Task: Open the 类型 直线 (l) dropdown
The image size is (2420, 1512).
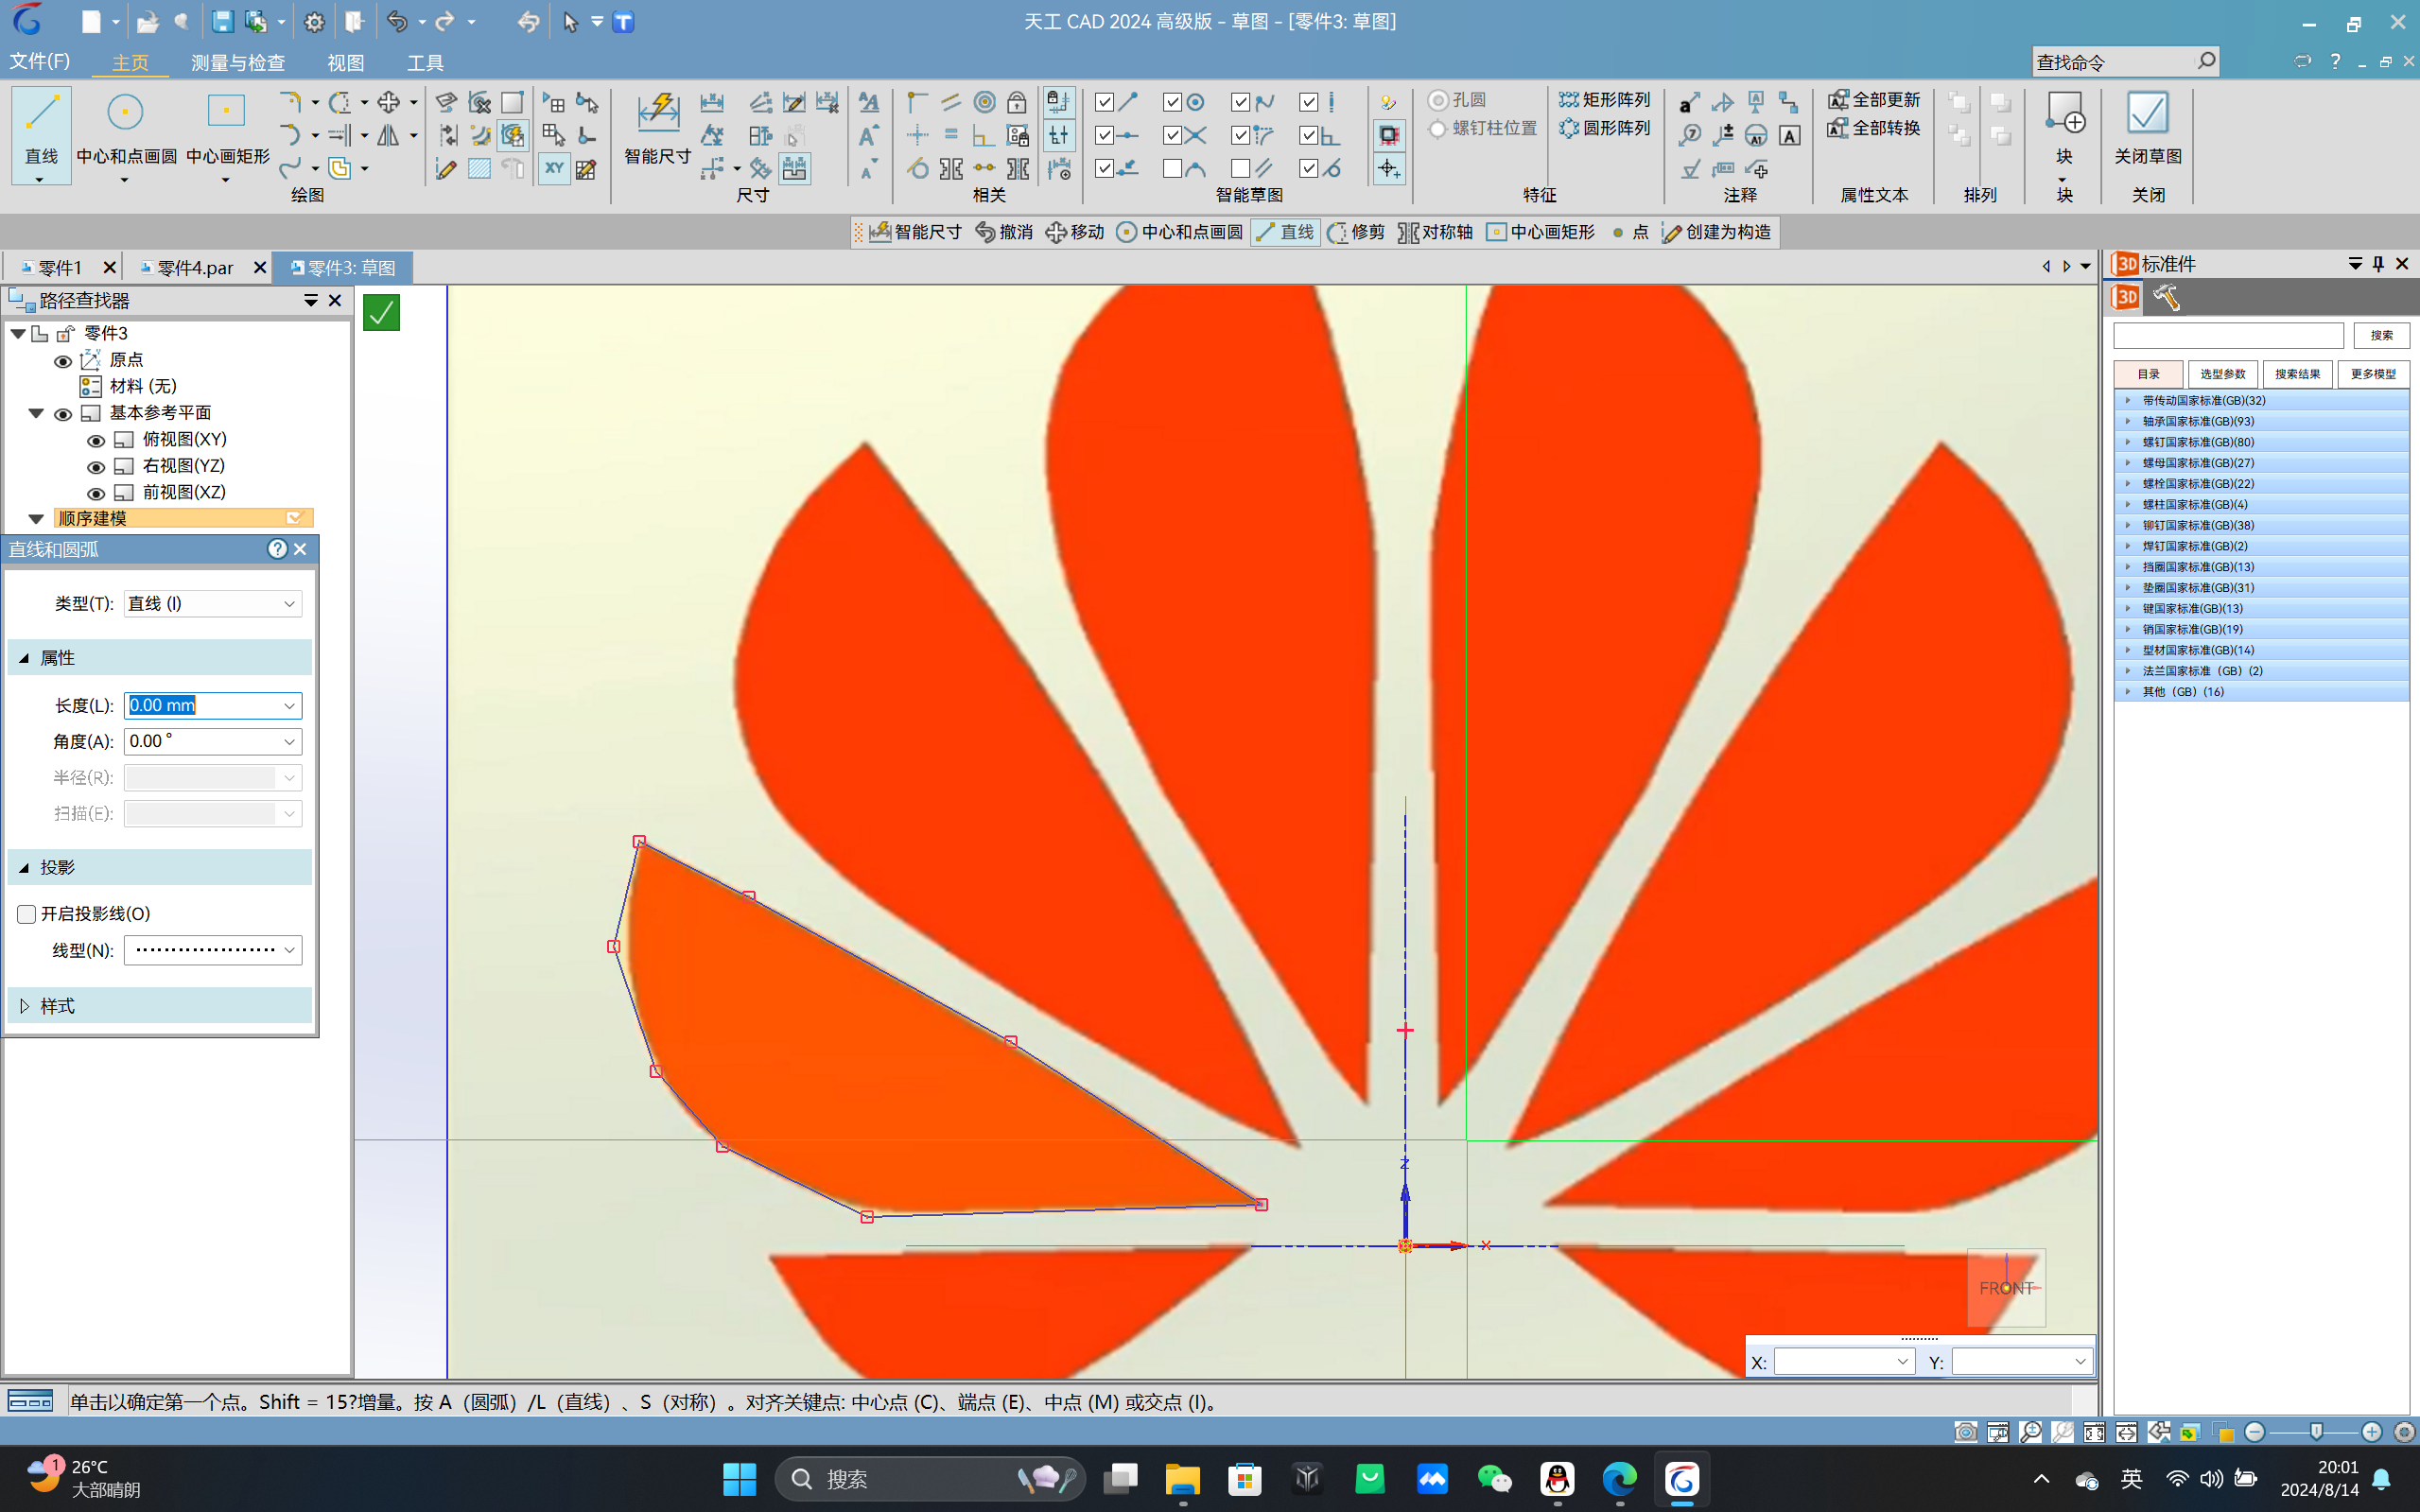Action: [212, 603]
